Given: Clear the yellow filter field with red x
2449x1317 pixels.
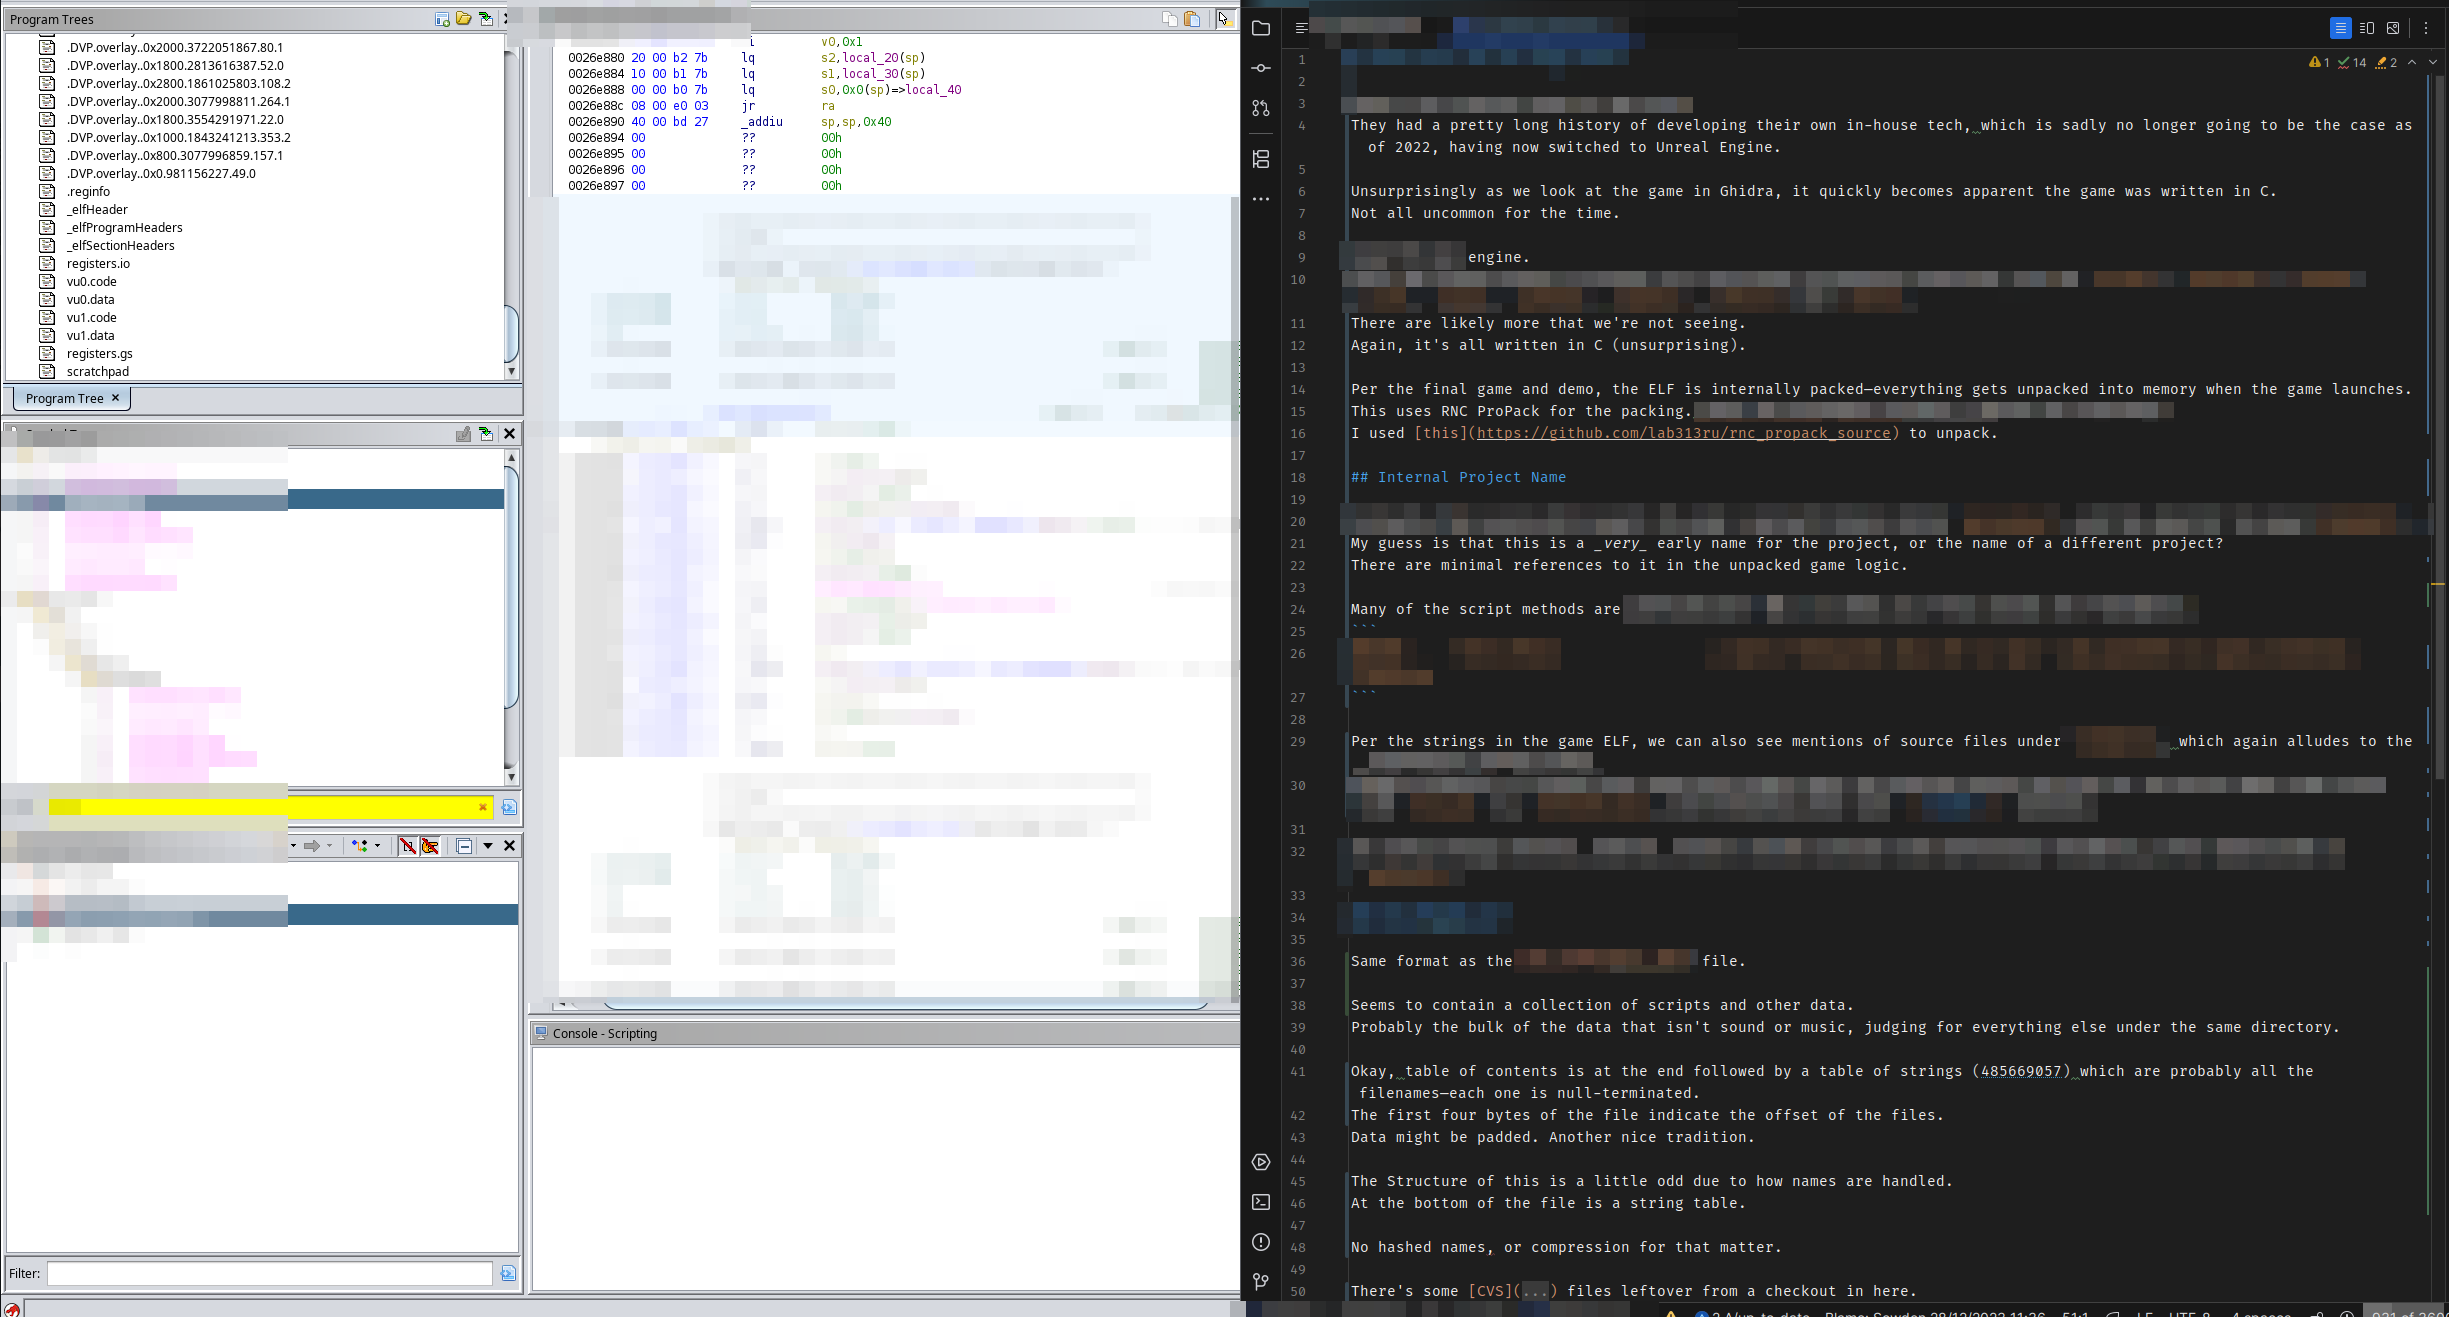Looking at the screenshot, I should (483, 807).
